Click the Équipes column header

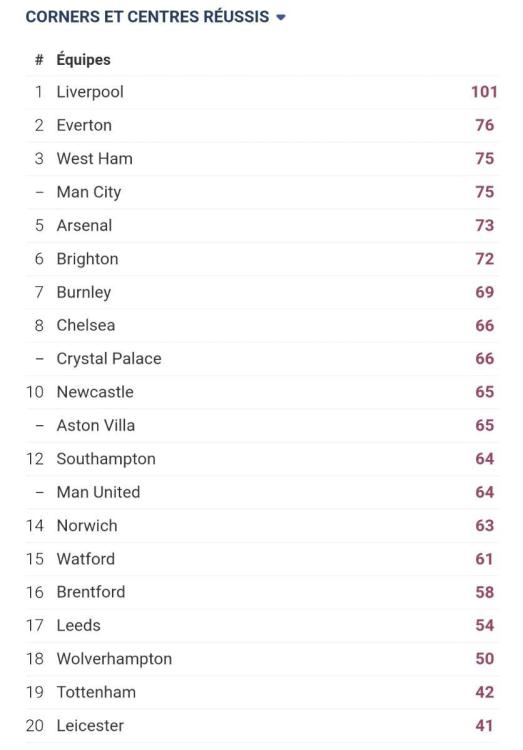[x=83, y=60]
